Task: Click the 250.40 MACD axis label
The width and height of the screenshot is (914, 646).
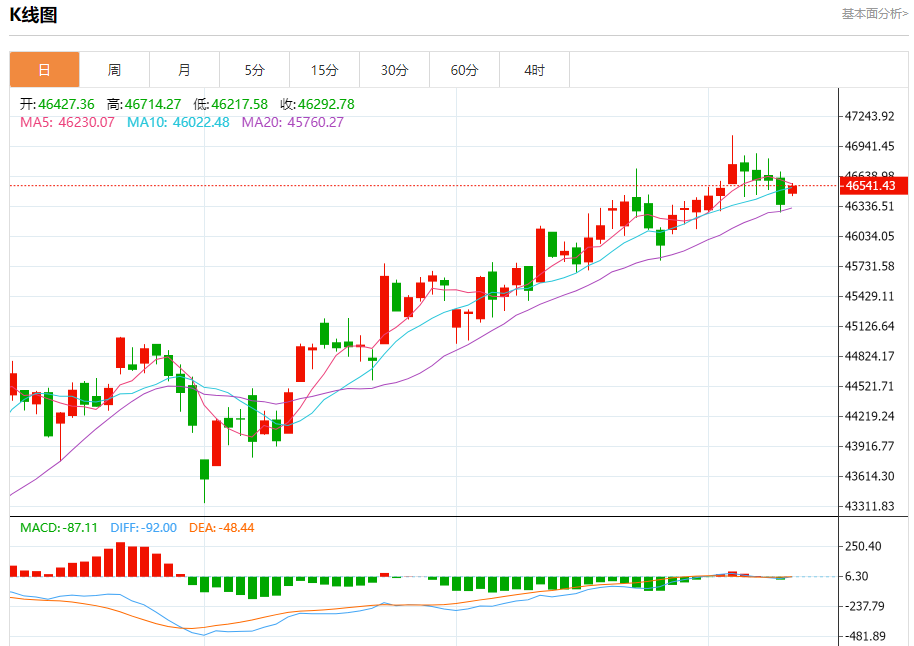Action: [863, 546]
